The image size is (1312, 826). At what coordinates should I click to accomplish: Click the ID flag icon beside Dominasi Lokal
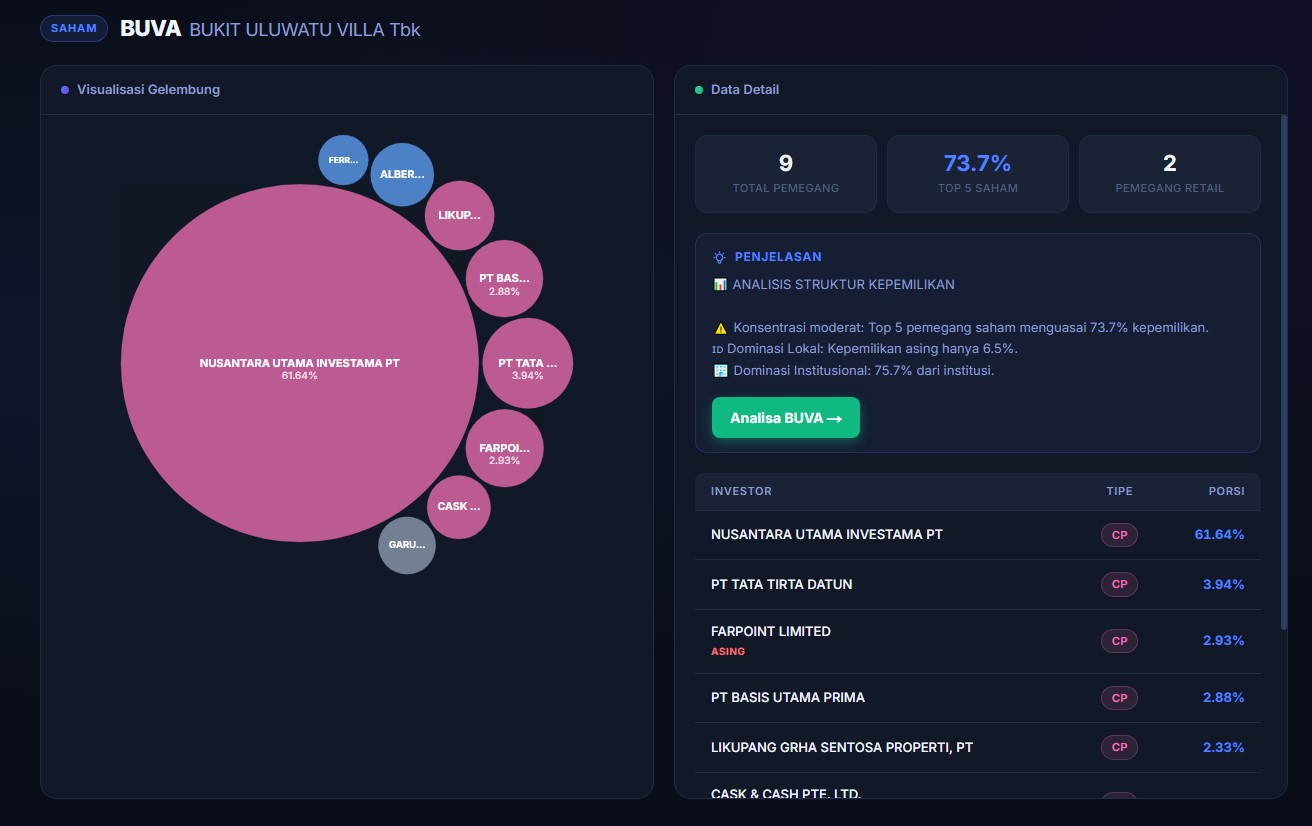(717, 349)
